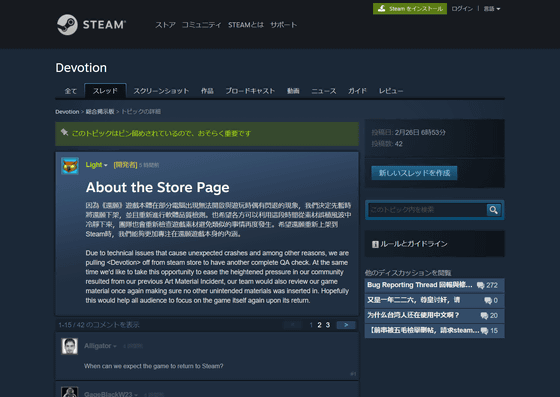Select the スレッド tab
560x397 pixels.
105,91
